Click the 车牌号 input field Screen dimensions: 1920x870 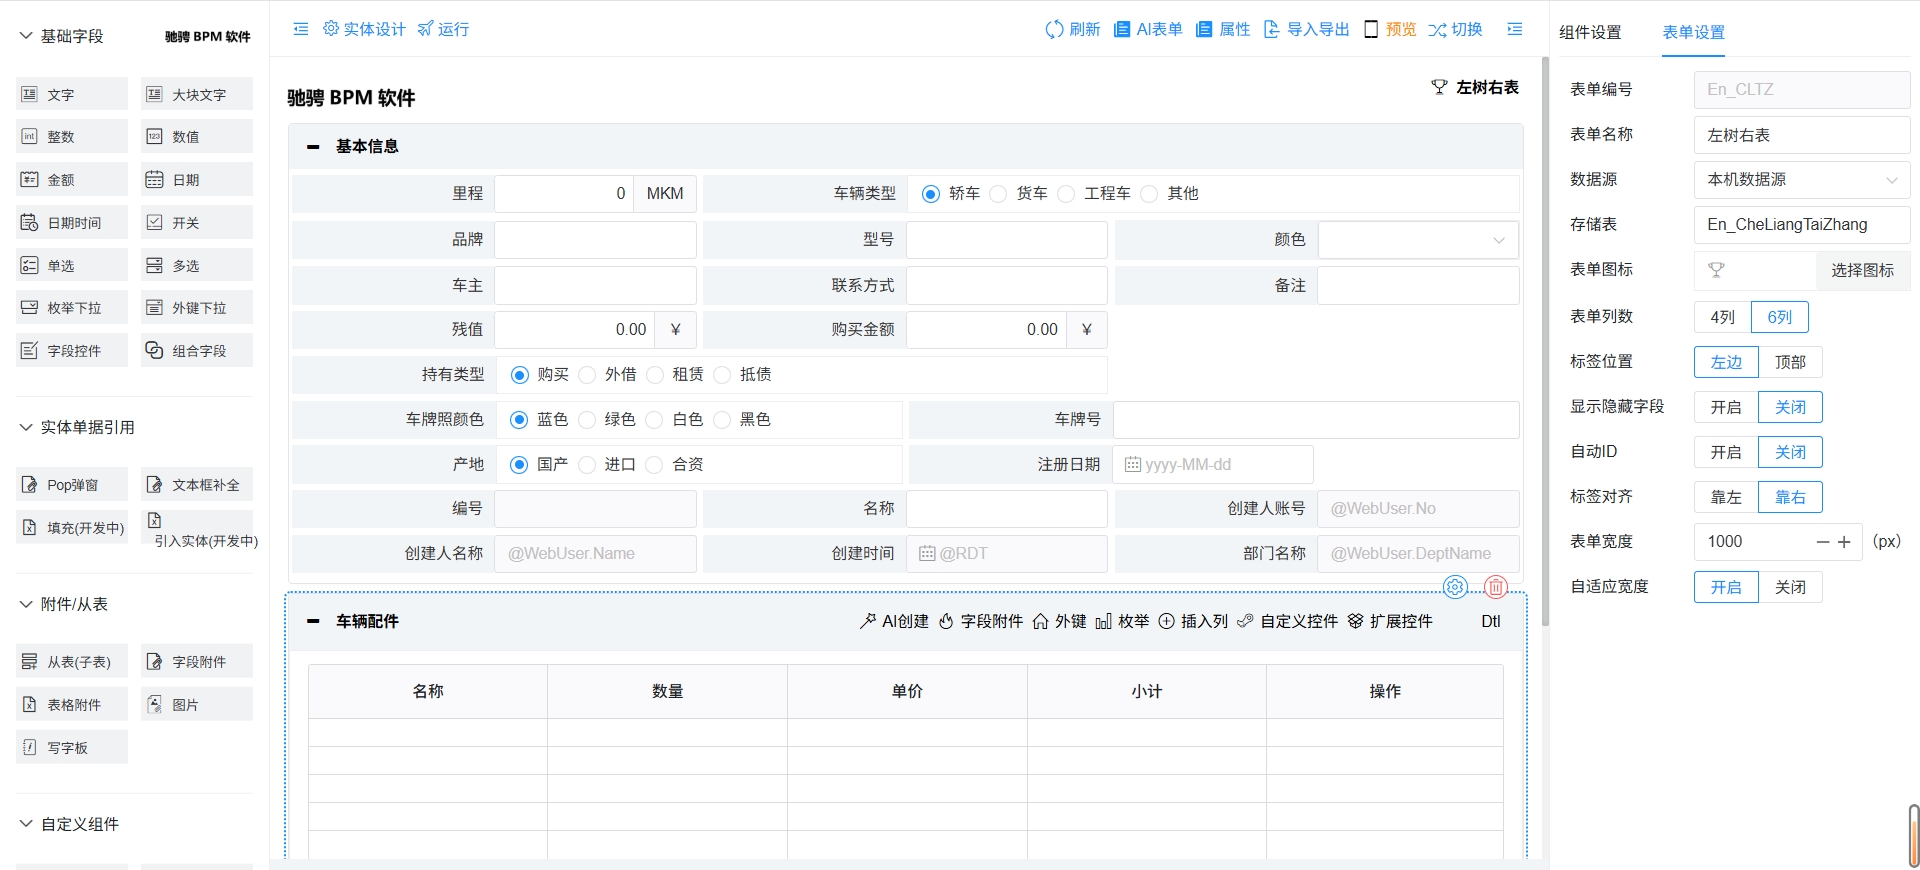click(1316, 420)
